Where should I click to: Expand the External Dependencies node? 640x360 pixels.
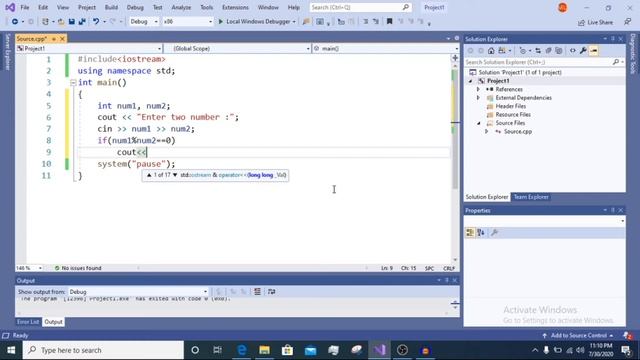tap(478, 98)
